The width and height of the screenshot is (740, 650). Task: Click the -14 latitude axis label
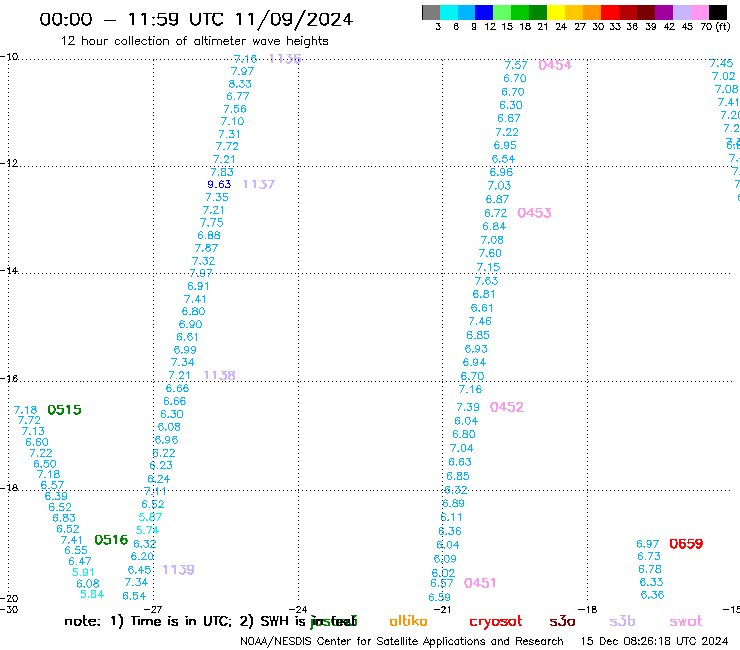coord(9,270)
